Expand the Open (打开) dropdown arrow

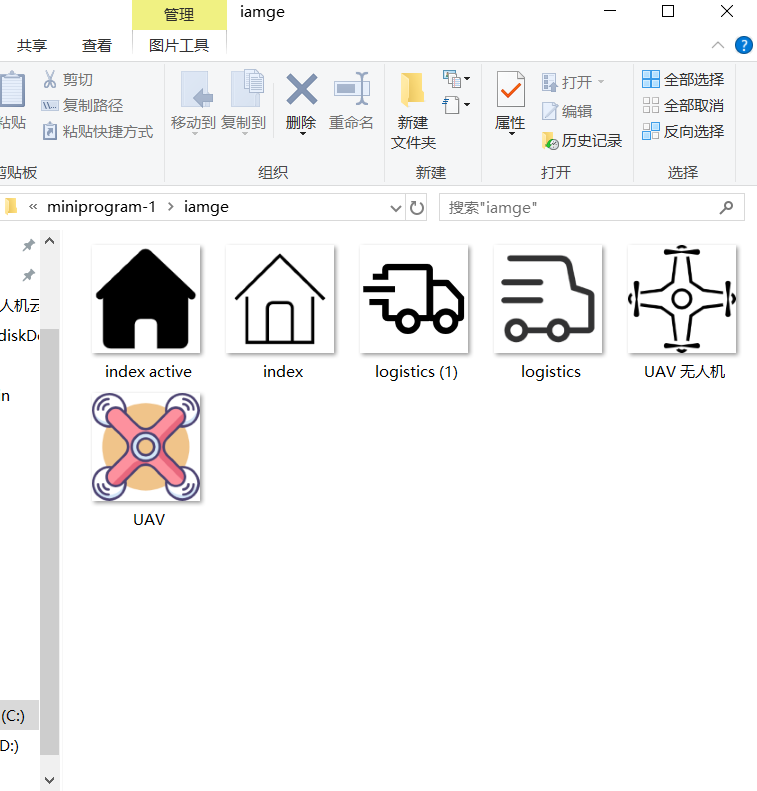(x=601, y=81)
